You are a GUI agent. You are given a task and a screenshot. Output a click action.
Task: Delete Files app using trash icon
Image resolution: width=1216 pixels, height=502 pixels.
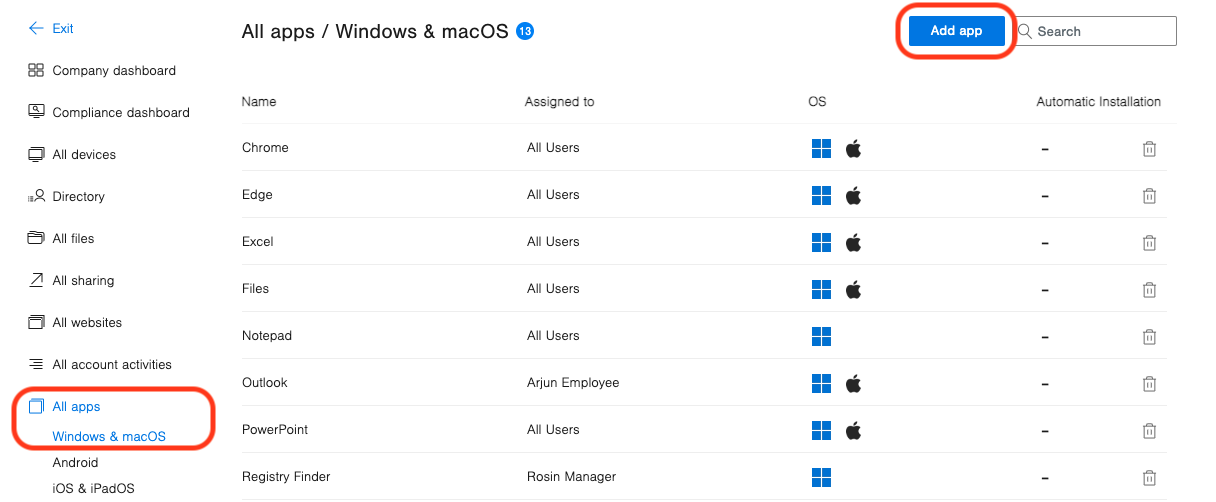1150,290
